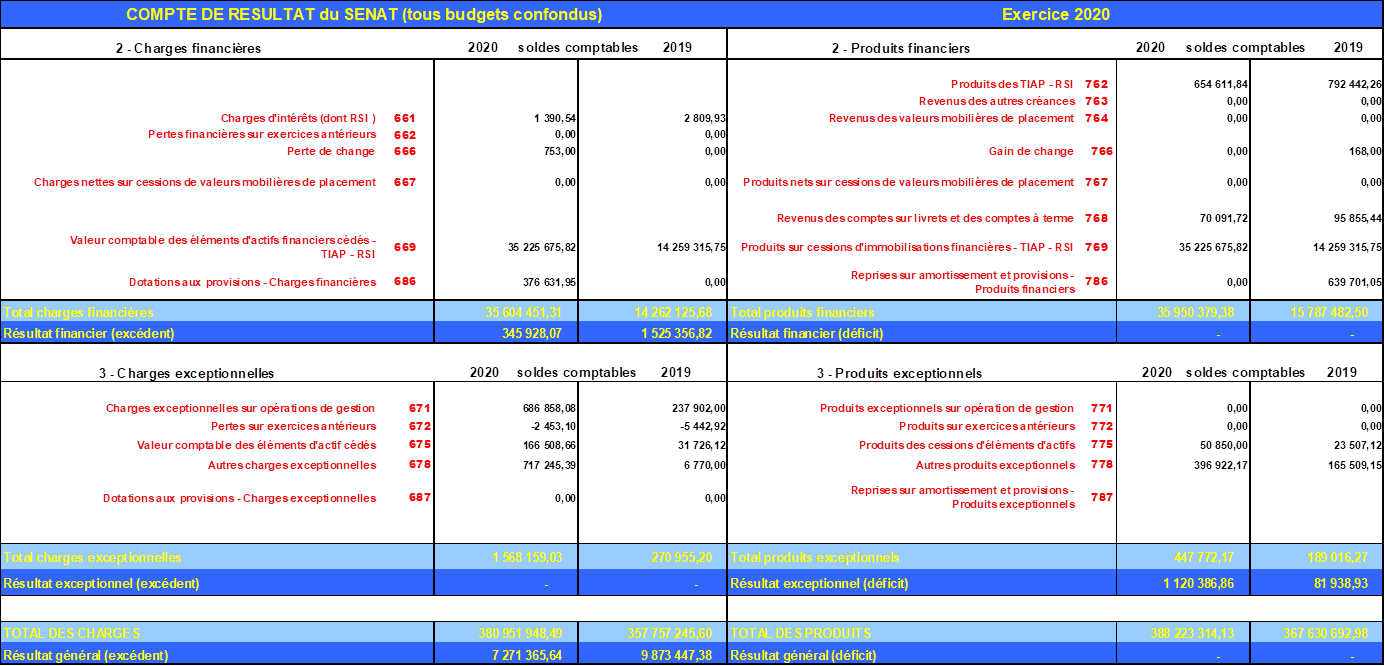Select the 1 525 356,82 result cell

point(651,332)
